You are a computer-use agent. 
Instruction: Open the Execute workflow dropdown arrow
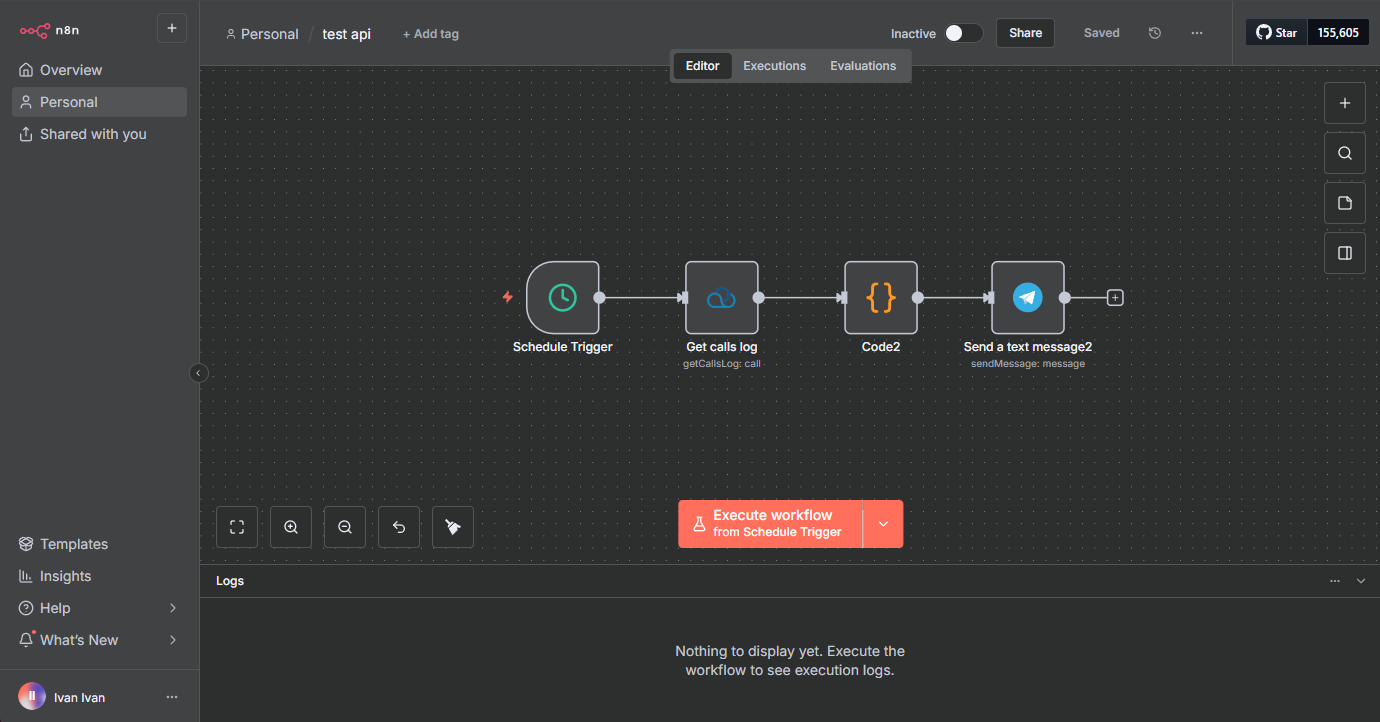point(883,523)
